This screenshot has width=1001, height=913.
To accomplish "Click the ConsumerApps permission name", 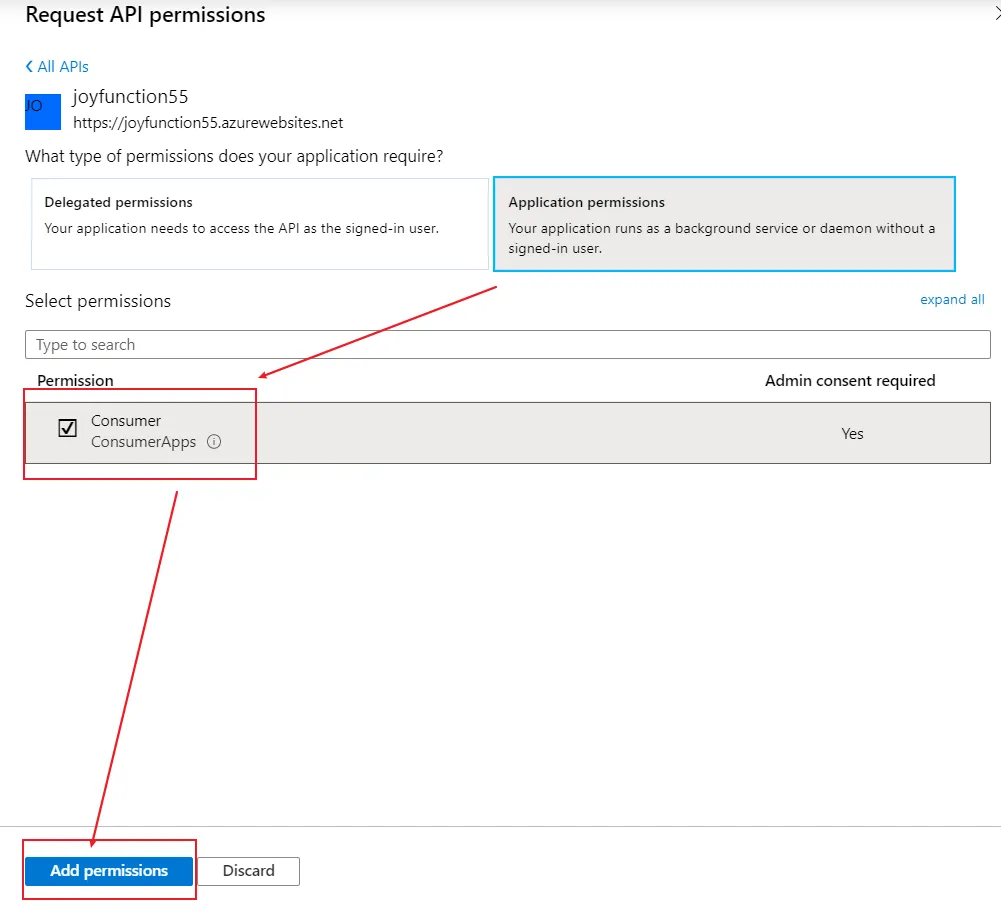I will coord(143,442).
